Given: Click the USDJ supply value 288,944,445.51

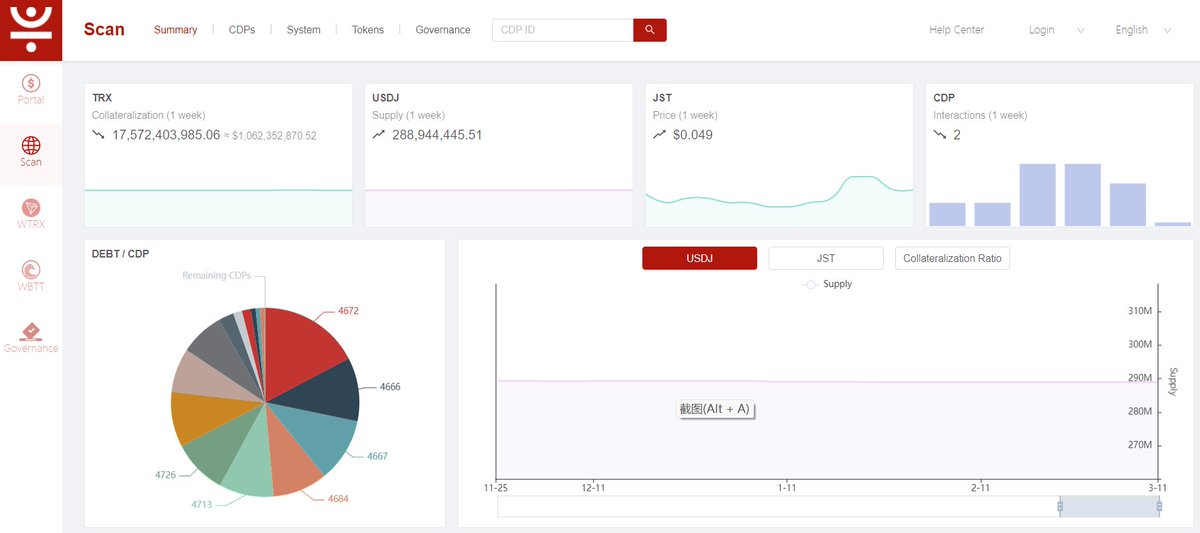Looking at the screenshot, I should (437, 134).
